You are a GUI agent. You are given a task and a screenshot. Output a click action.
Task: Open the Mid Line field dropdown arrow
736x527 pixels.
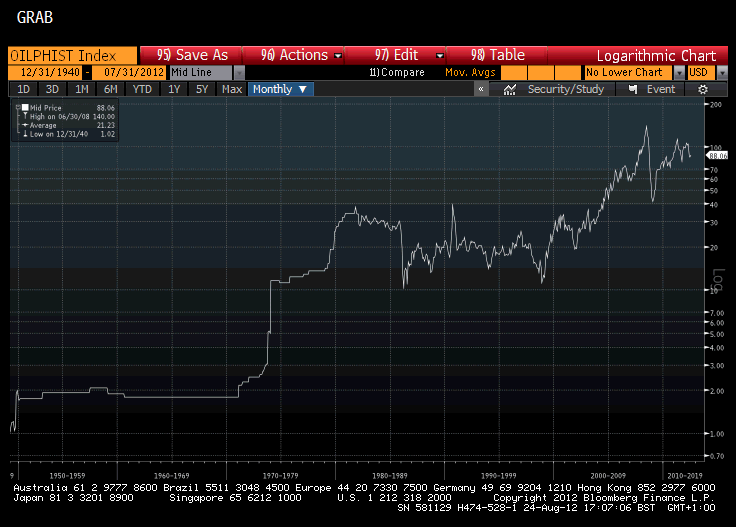pyautogui.click(x=239, y=73)
